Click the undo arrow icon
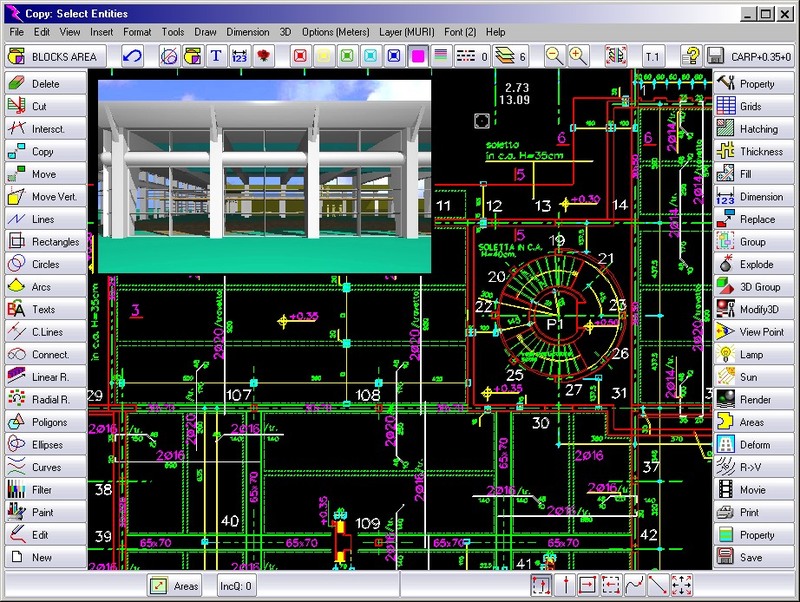800x602 pixels. (133, 56)
